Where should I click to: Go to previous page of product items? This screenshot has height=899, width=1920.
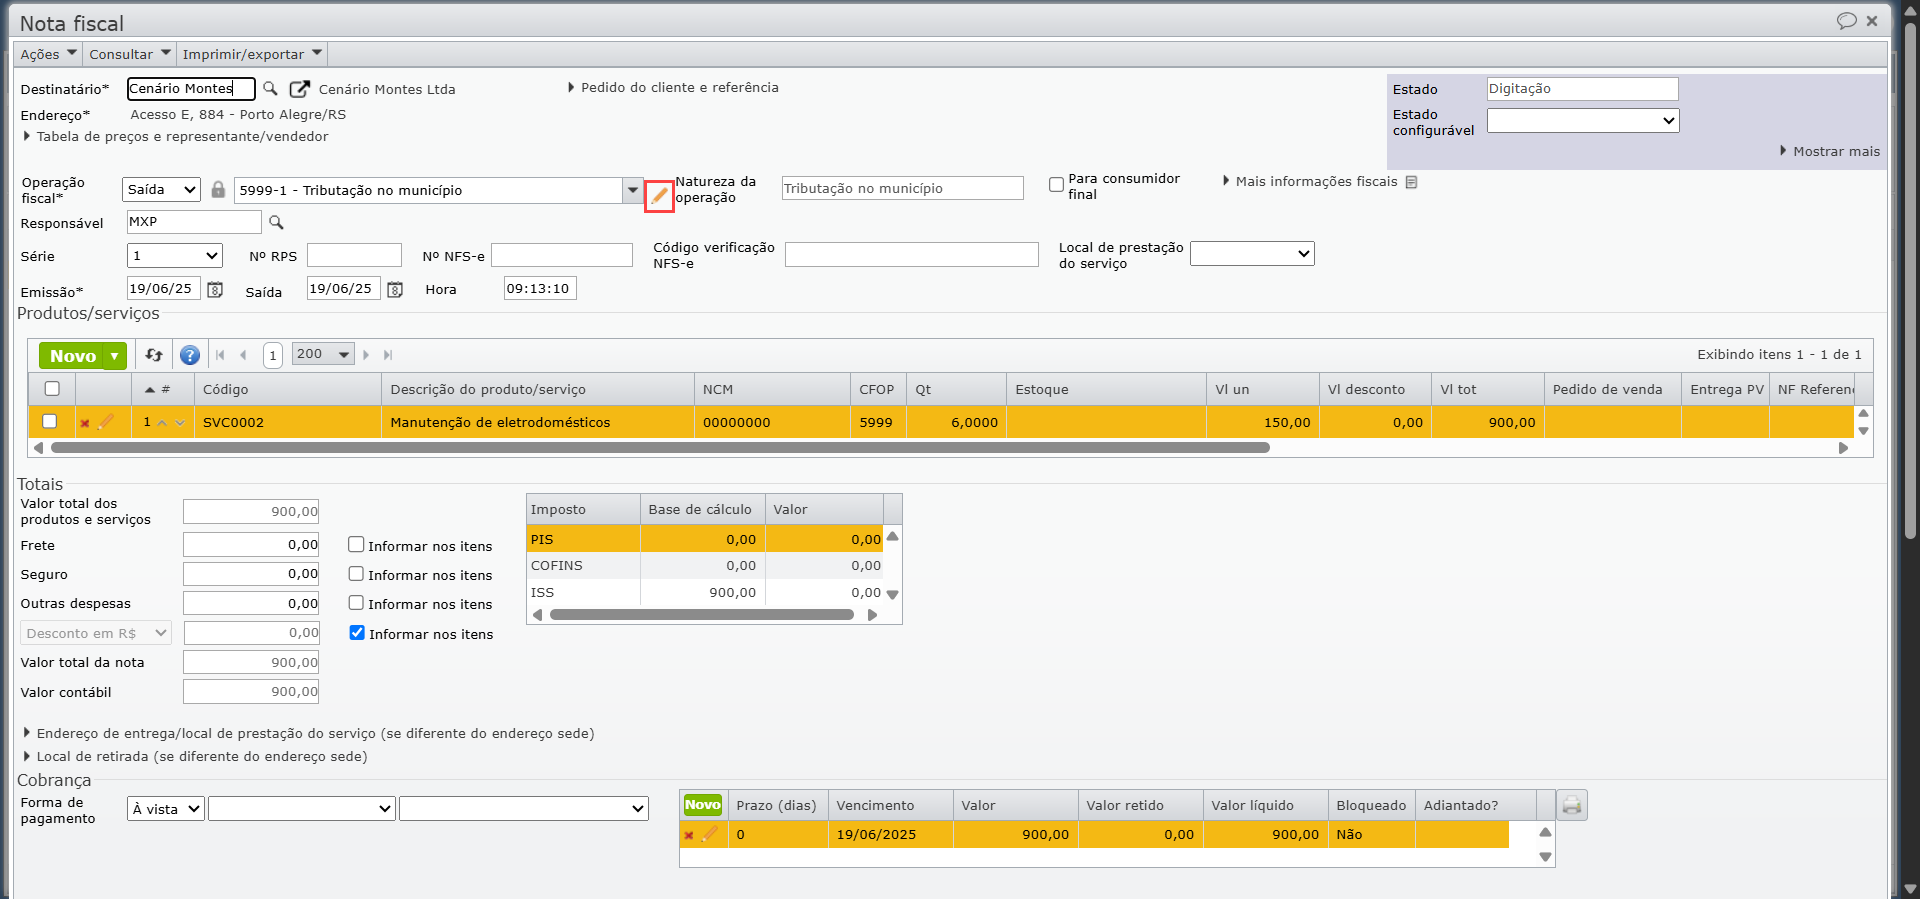243,355
